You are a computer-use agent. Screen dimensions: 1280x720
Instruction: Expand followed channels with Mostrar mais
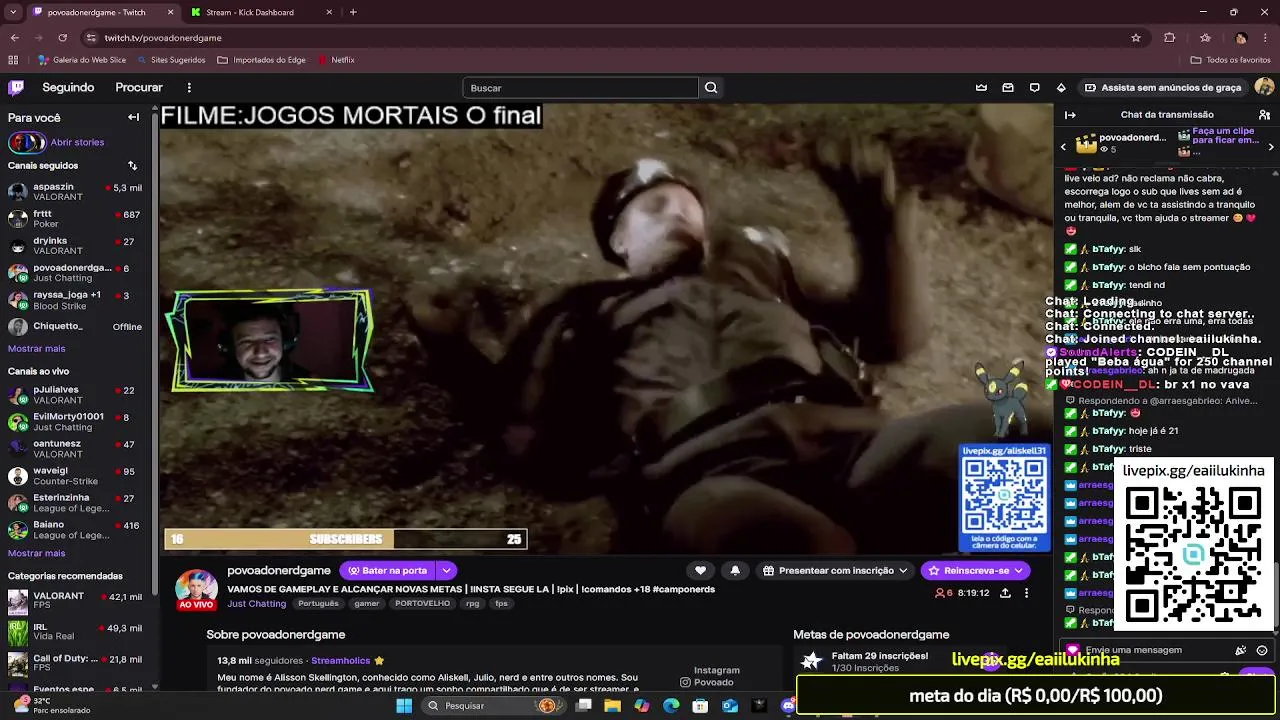[36, 348]
